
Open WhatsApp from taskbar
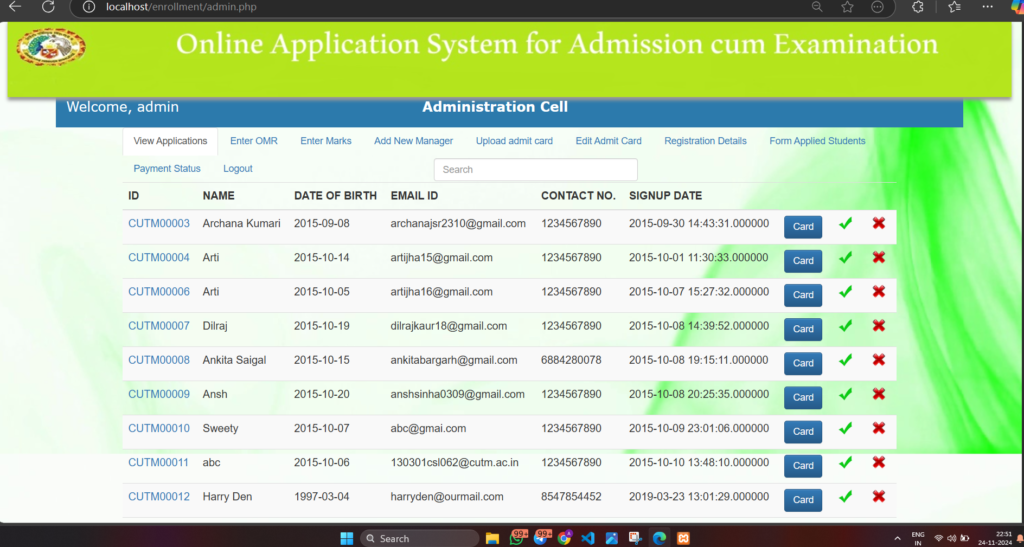[517, 538]
